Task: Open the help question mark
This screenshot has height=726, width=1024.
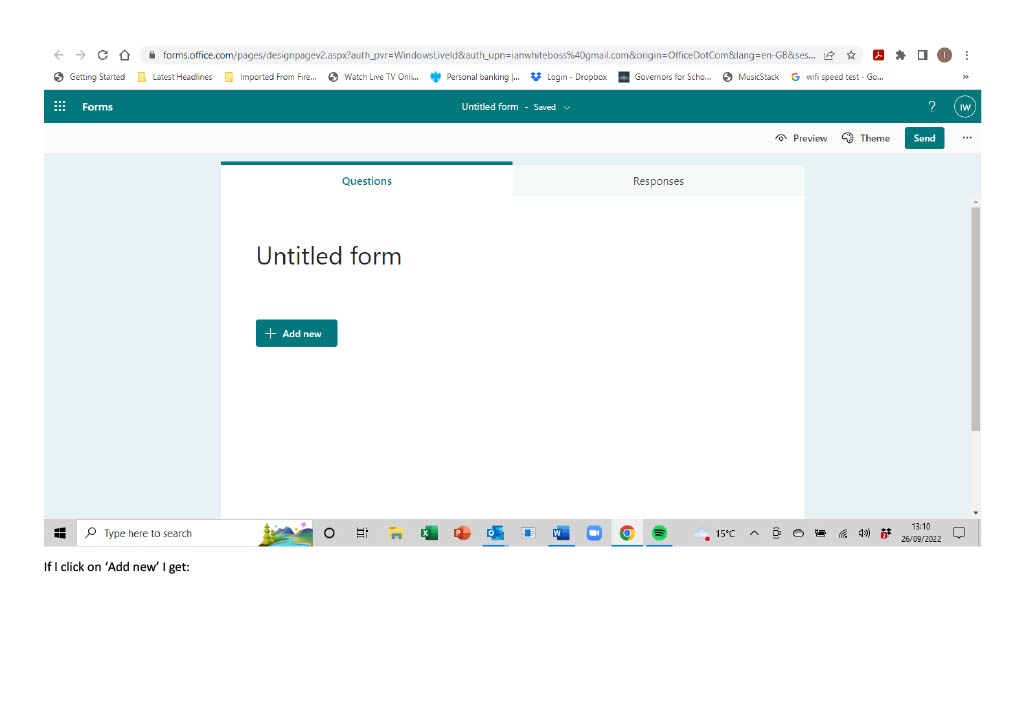Action: point(932,106)
